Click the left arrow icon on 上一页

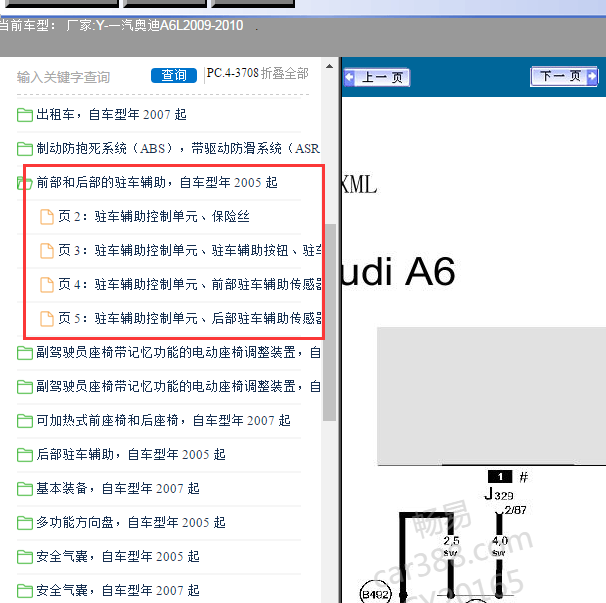point(349,77)
